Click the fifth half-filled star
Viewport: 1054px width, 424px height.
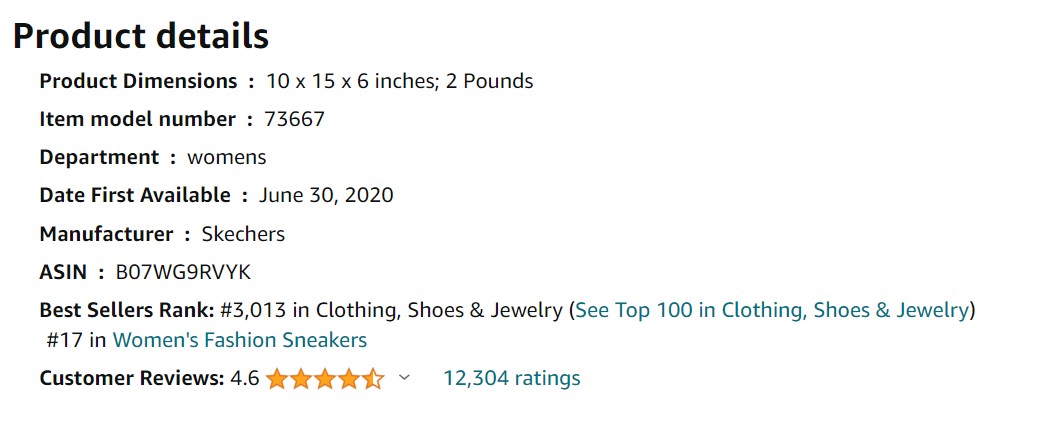pyautogui.click(x=372, y=379)
